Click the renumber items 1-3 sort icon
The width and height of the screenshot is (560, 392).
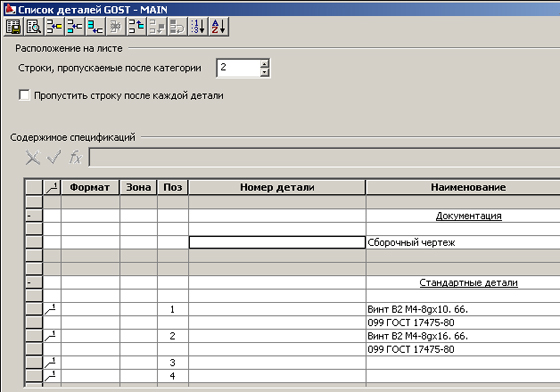click(198, 27)
